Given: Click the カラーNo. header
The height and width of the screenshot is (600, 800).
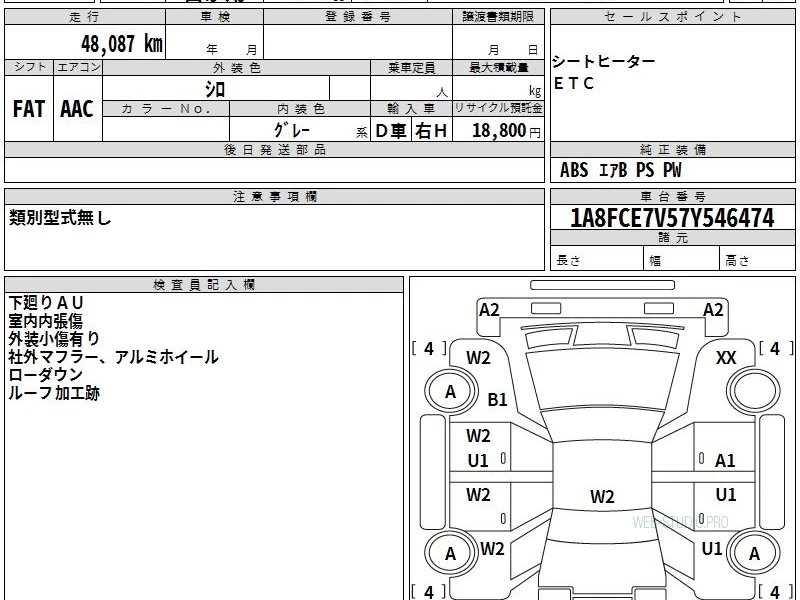Looking at the screenshot, I should [x=166, y=109].
